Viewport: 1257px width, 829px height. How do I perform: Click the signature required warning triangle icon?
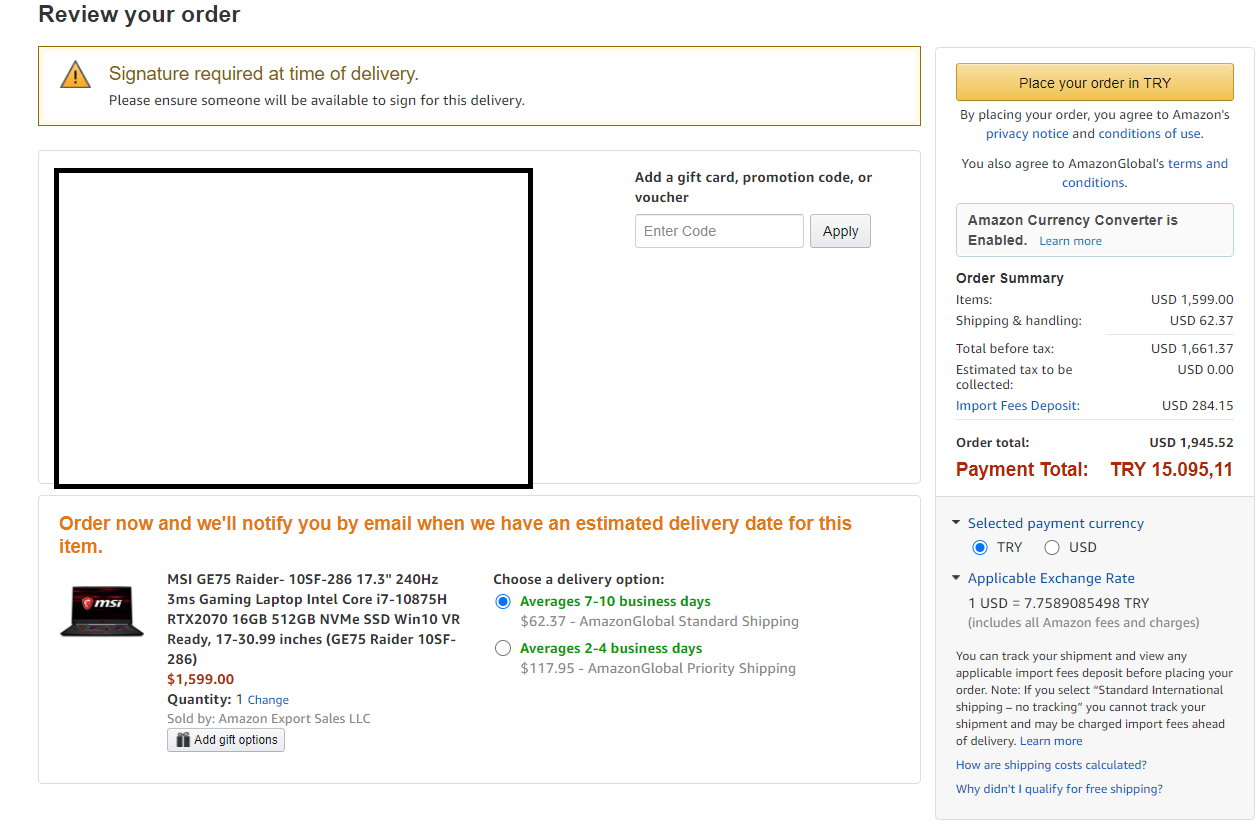pos(75,75)
